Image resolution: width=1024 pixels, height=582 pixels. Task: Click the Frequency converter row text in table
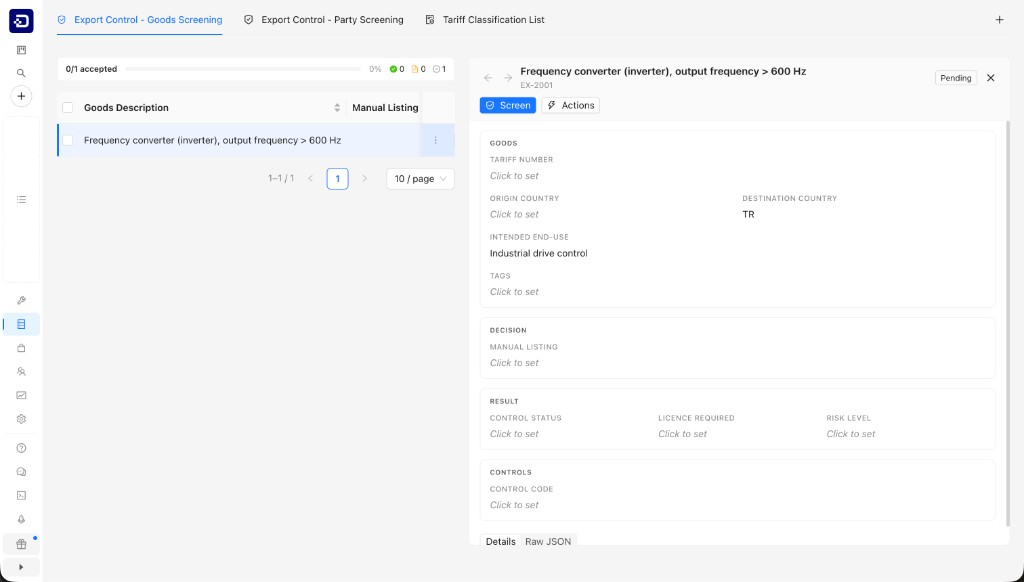point(212,140)
